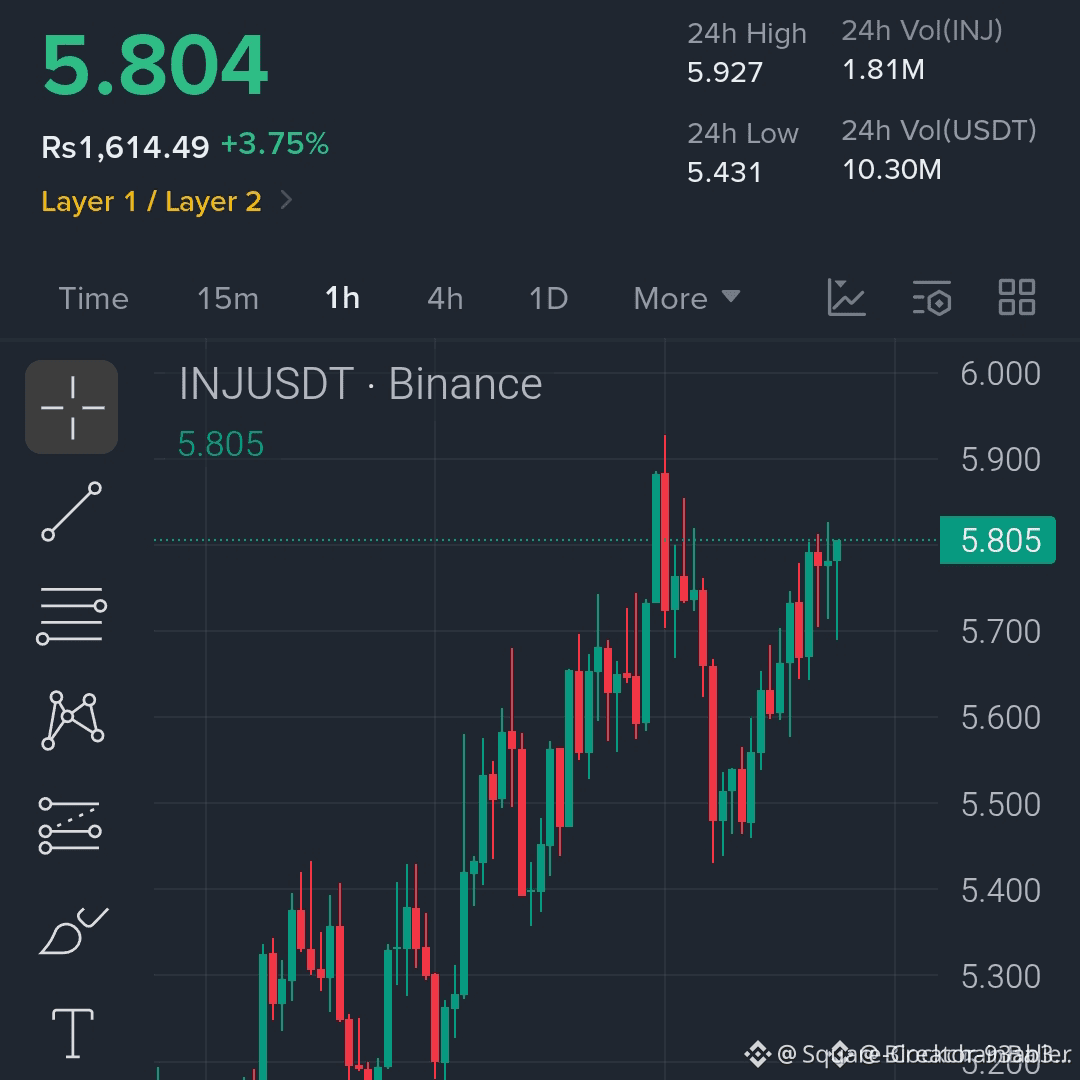The width and height of the screenshot is (1080, 1080).
Task: Click the 5.900 price axis label
Action: (x=1000, y=459)
